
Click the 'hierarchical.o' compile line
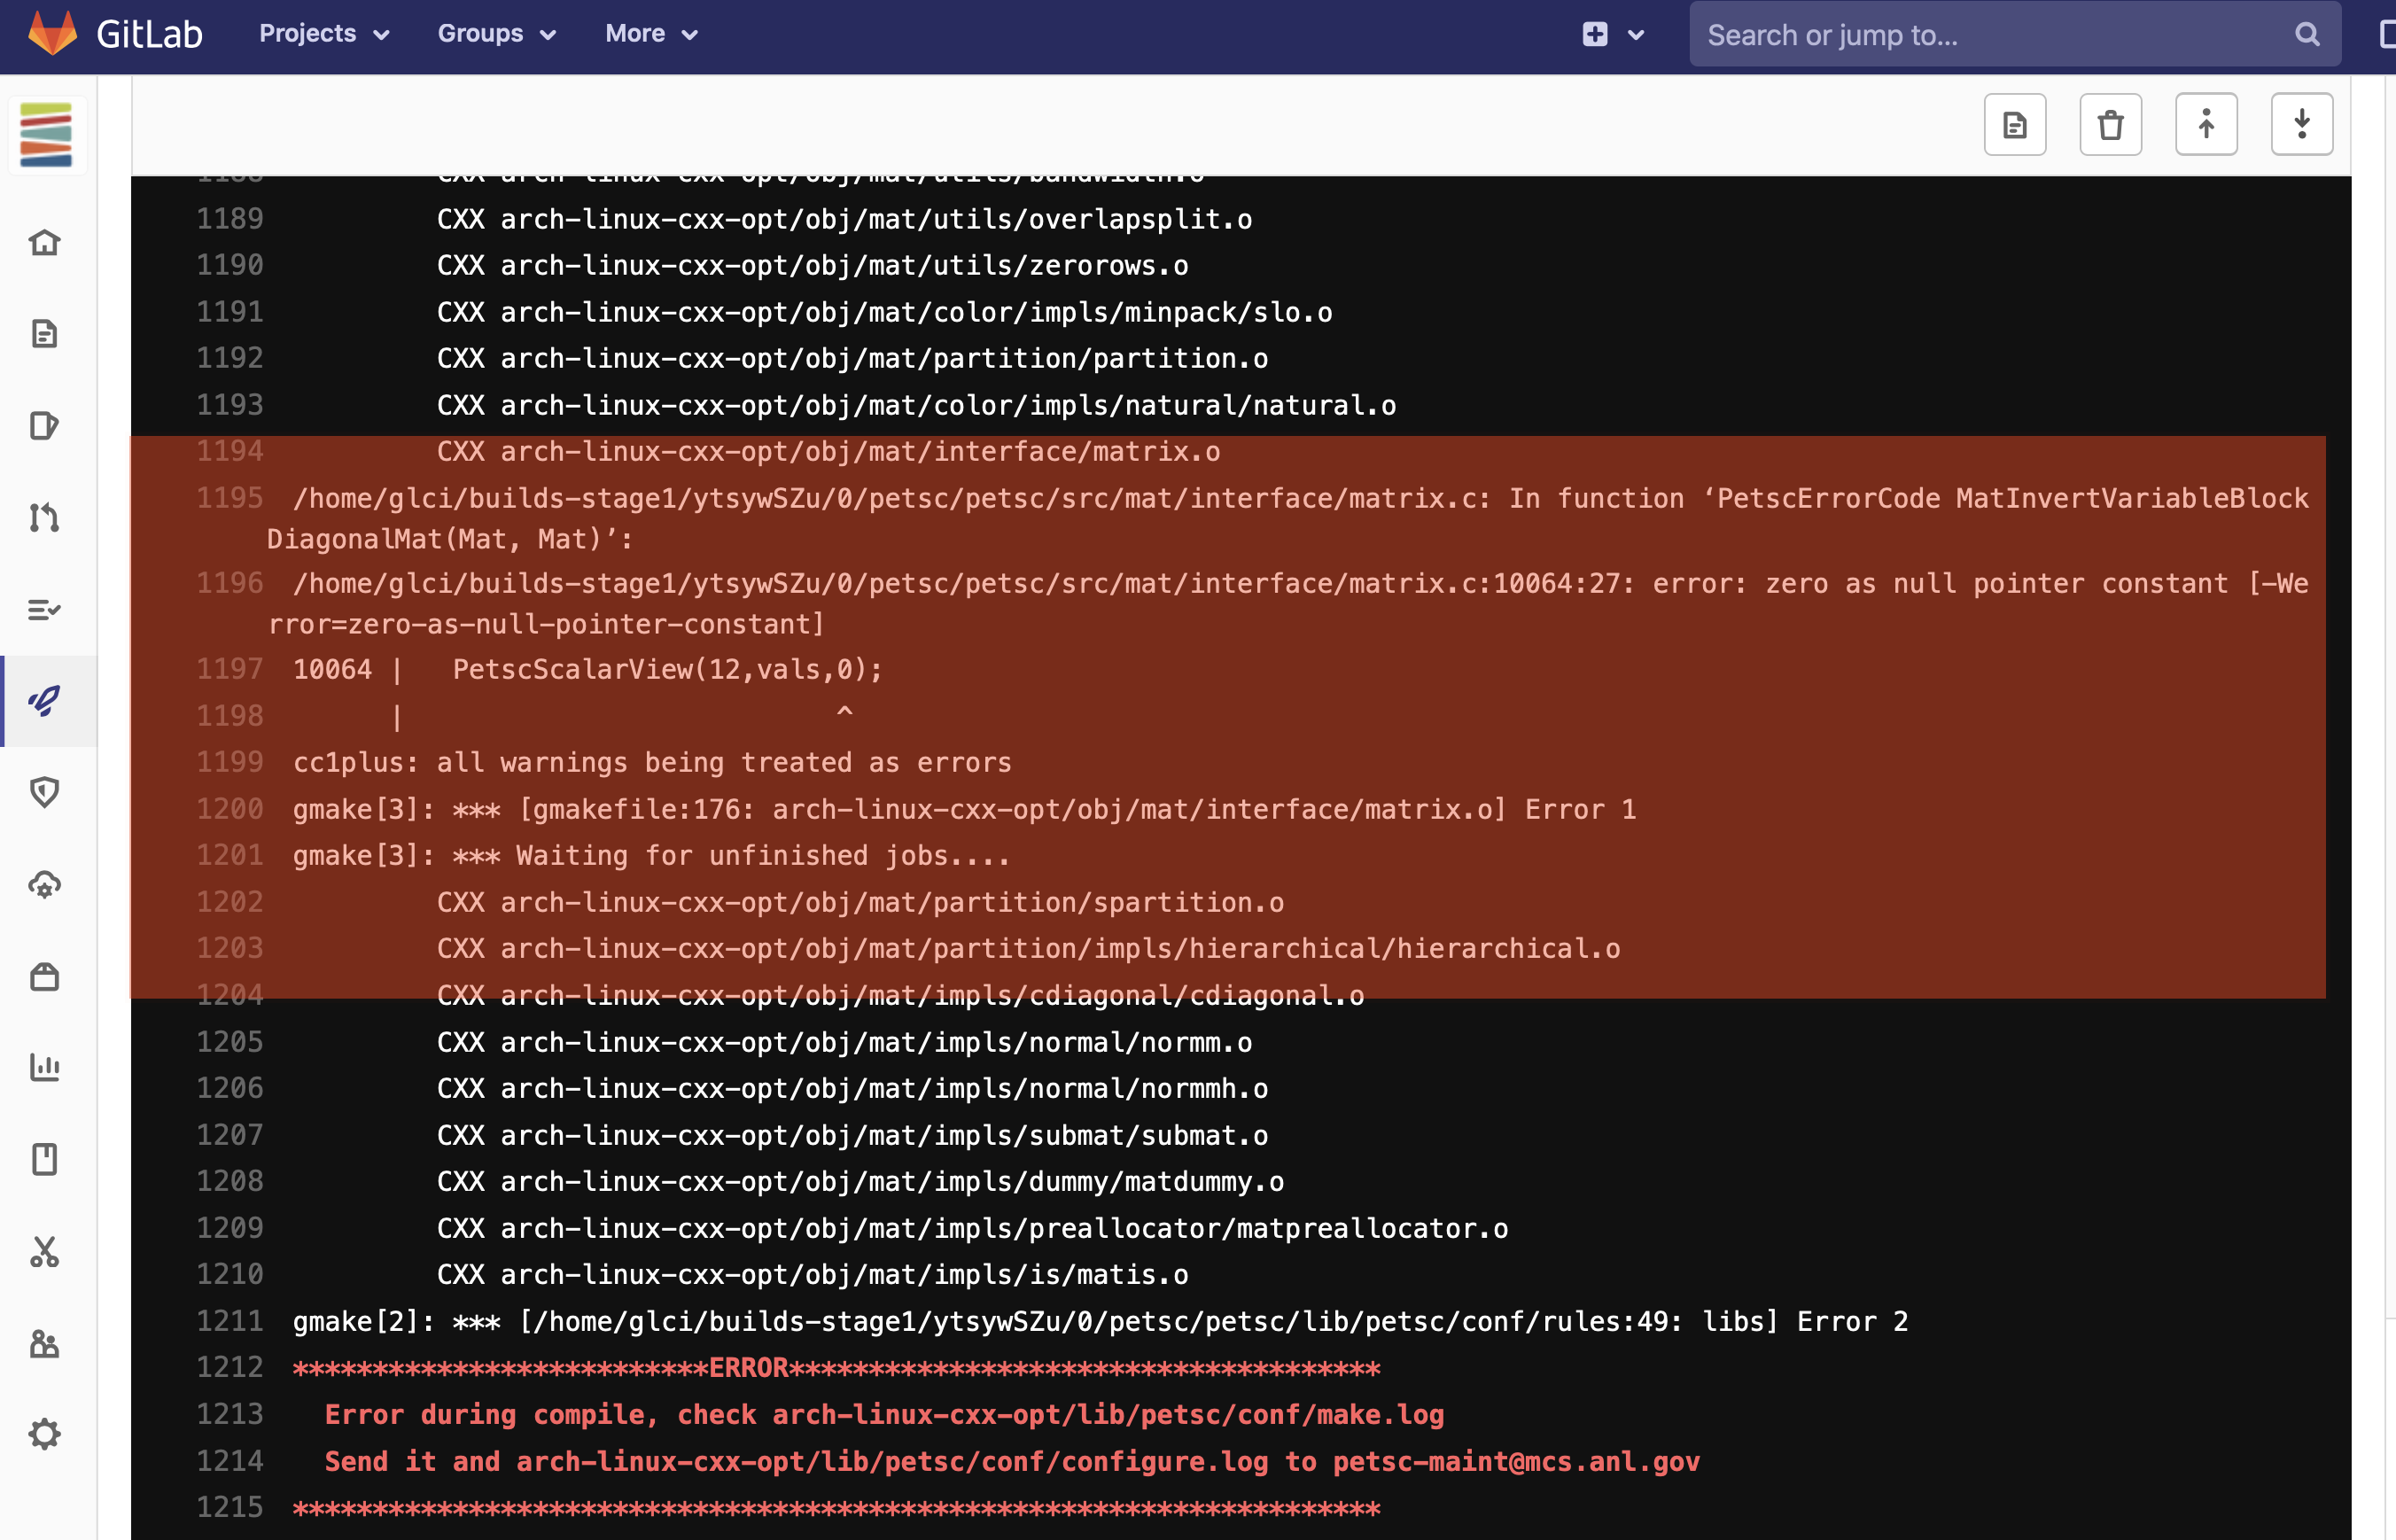(1028, 949)
